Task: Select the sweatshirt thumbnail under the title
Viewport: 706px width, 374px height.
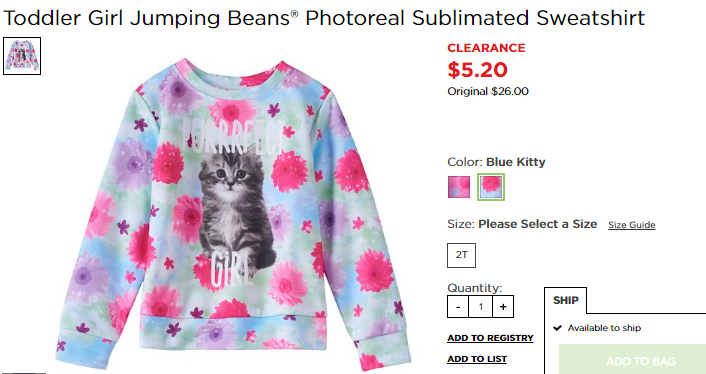Action: [22, 56]
